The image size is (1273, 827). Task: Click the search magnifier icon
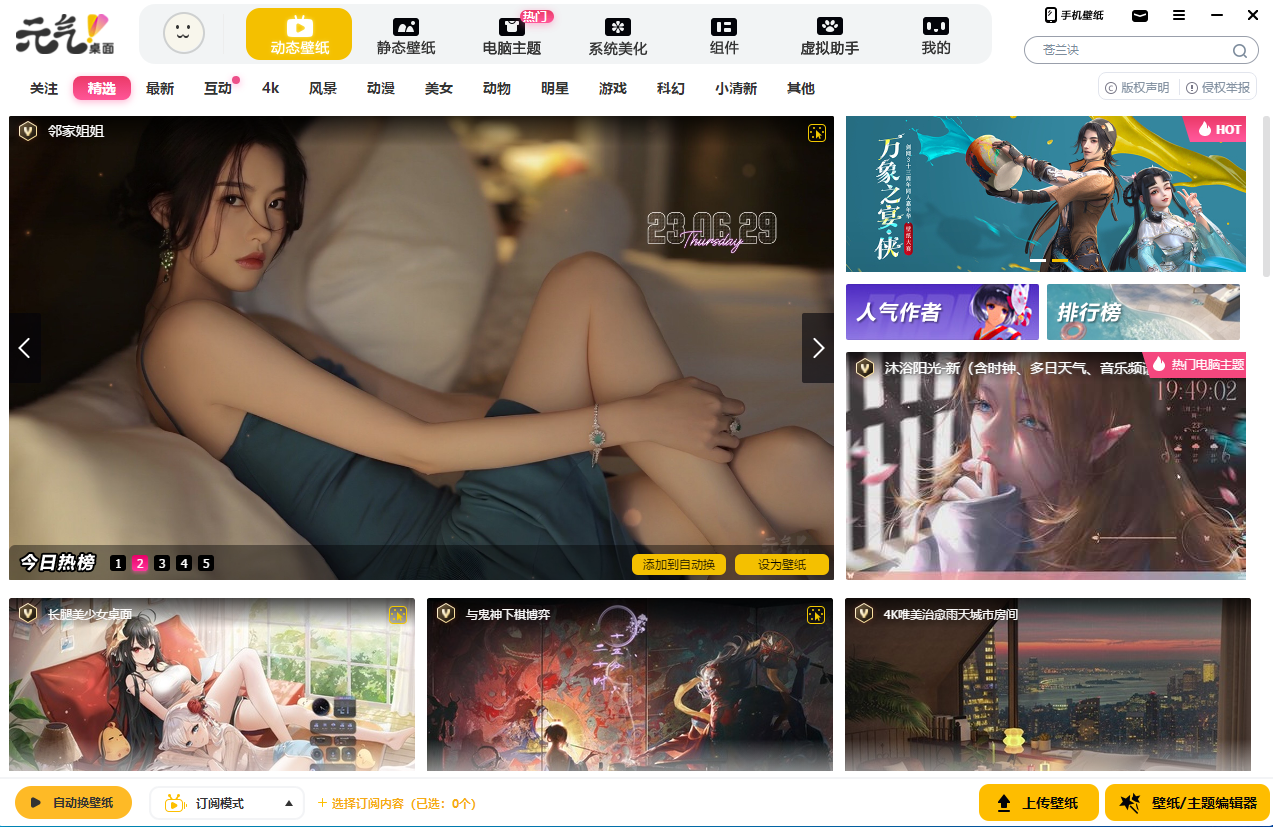[1240, 50]
